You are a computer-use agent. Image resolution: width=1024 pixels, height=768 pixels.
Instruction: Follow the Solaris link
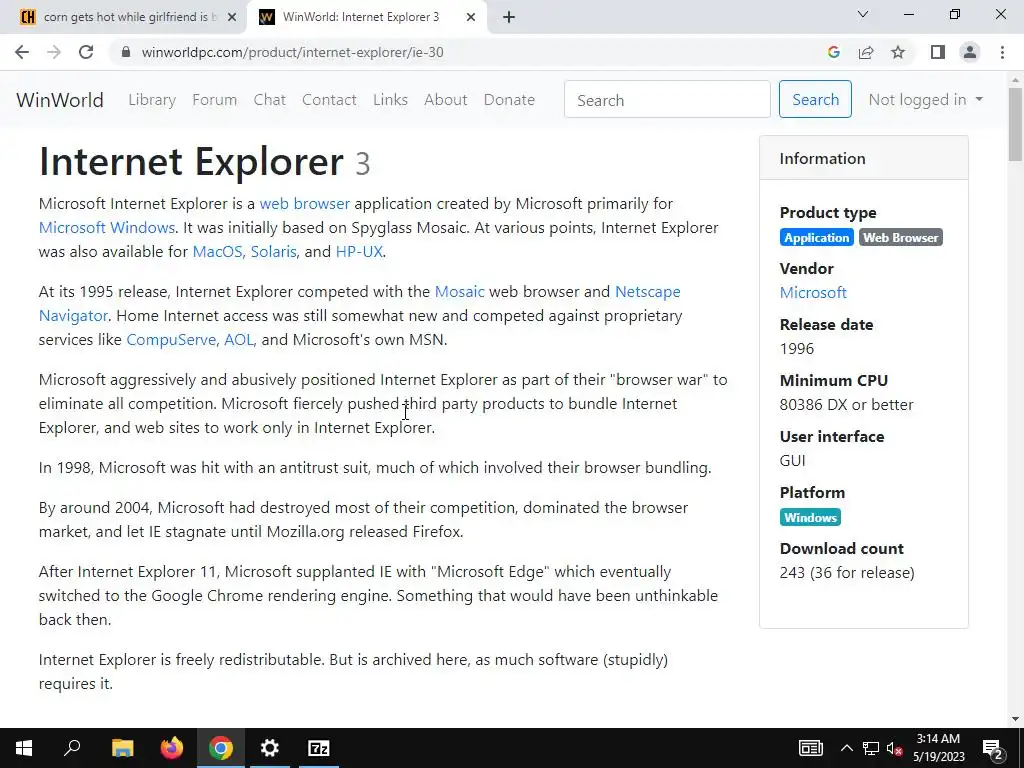coord(274,252)
